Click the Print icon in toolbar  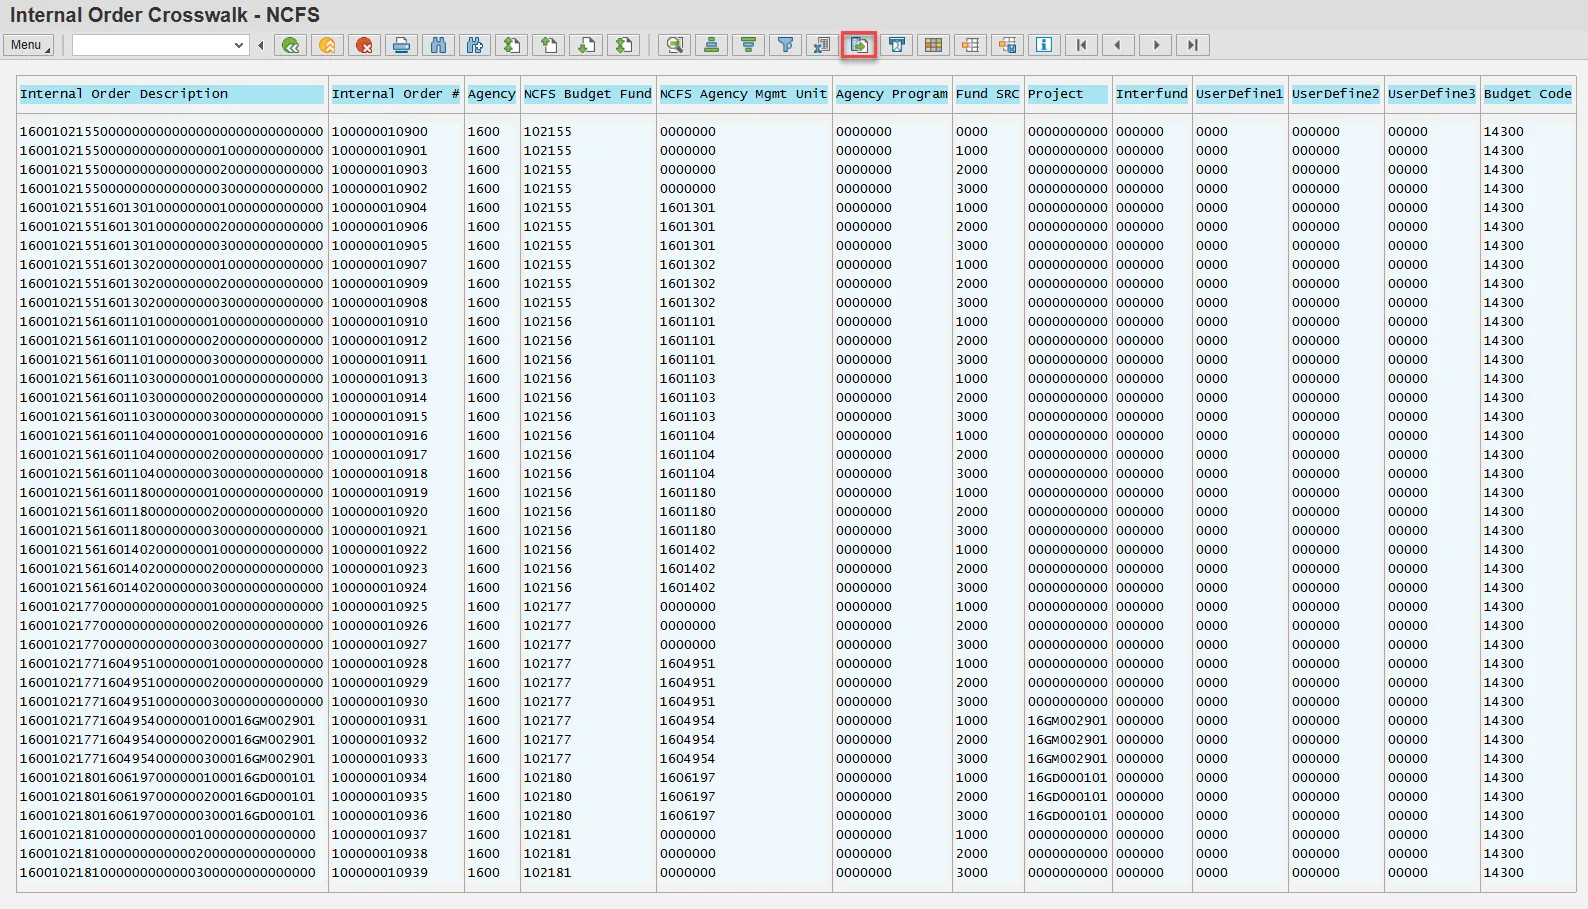pos(401,45)
